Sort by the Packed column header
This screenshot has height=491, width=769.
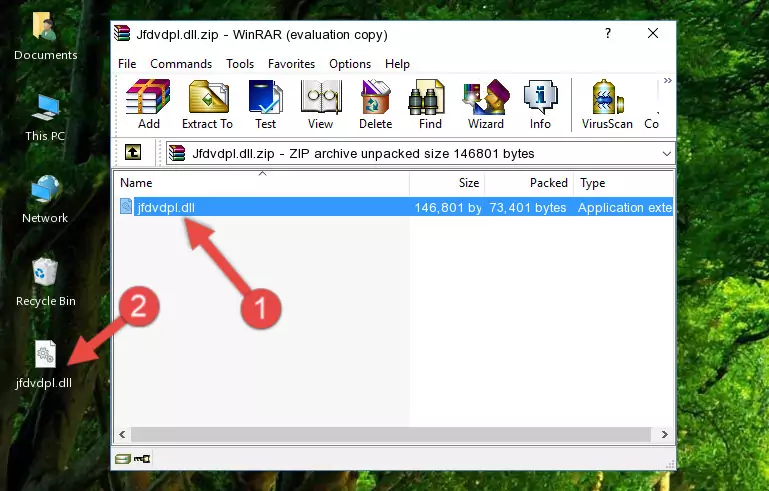click(529, 182)
